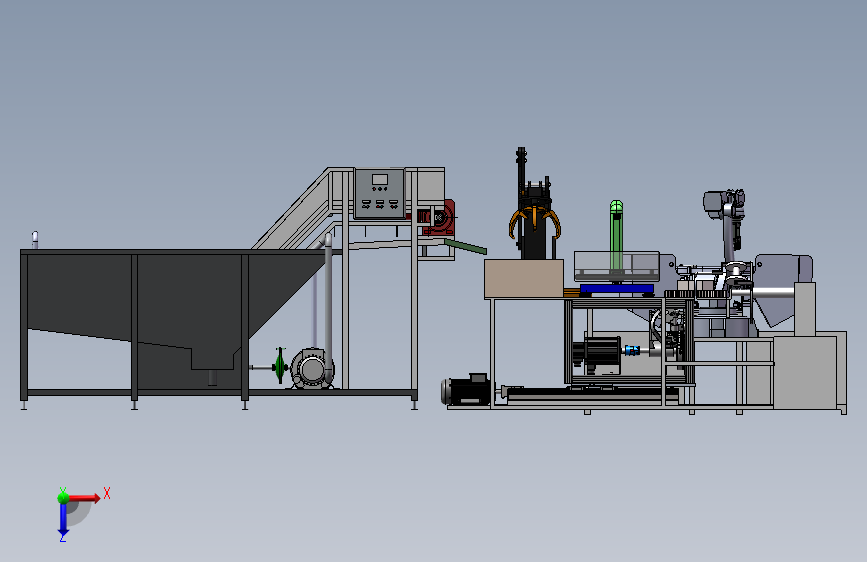The image size is (867, 562).
Task: Click the green Y axis ball of the triad
Action: tap(63, 497)
